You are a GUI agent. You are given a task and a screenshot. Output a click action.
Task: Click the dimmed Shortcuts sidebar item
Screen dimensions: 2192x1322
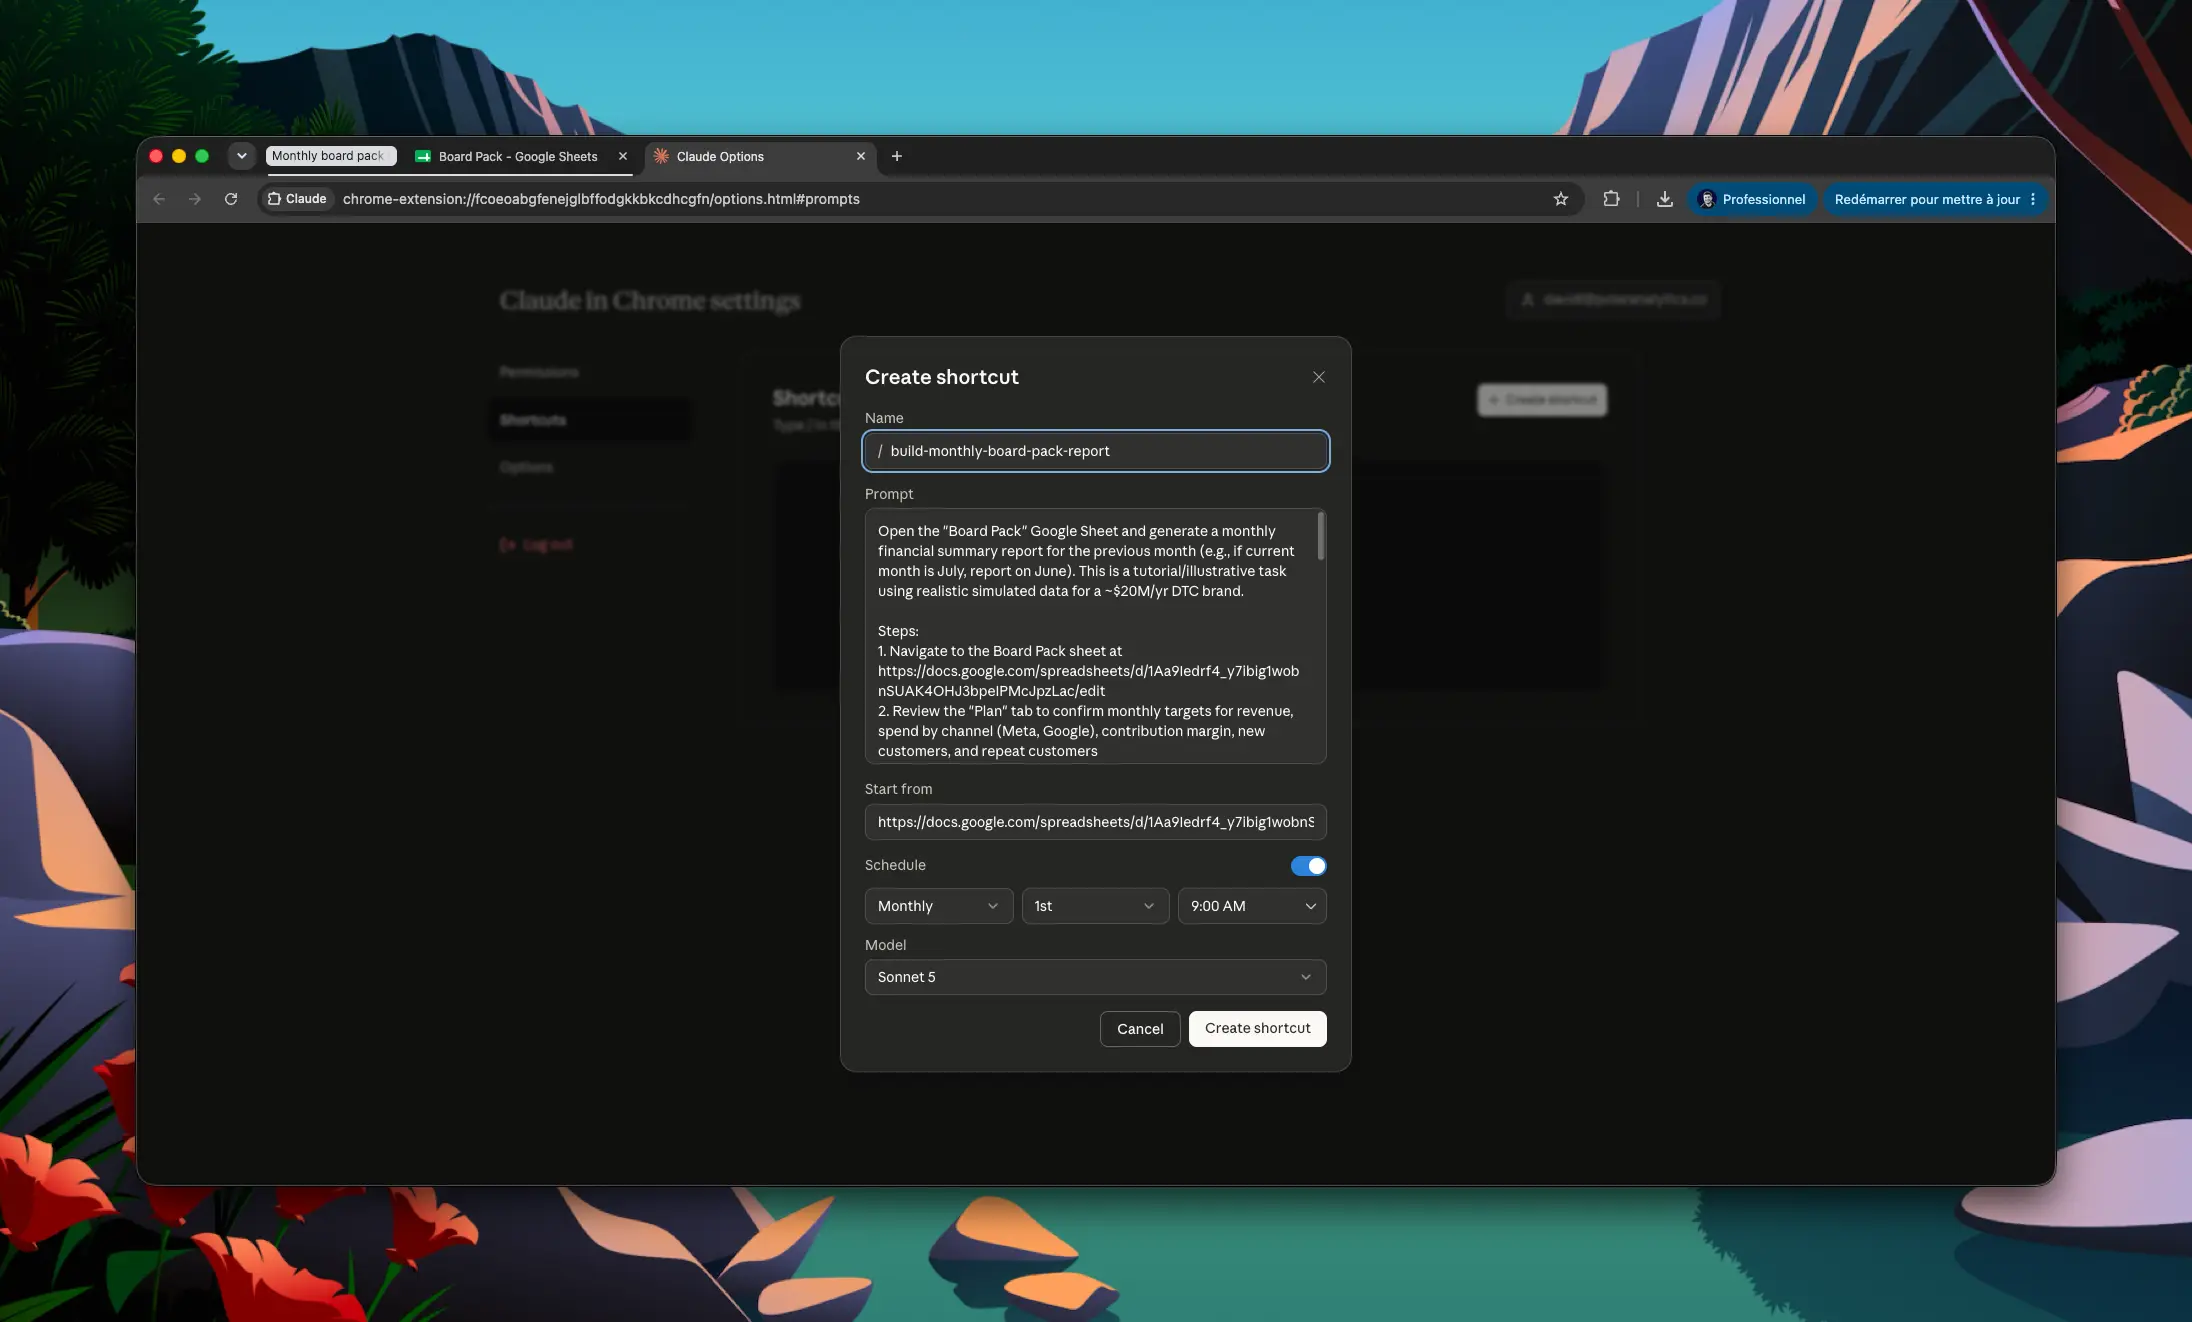590,420
